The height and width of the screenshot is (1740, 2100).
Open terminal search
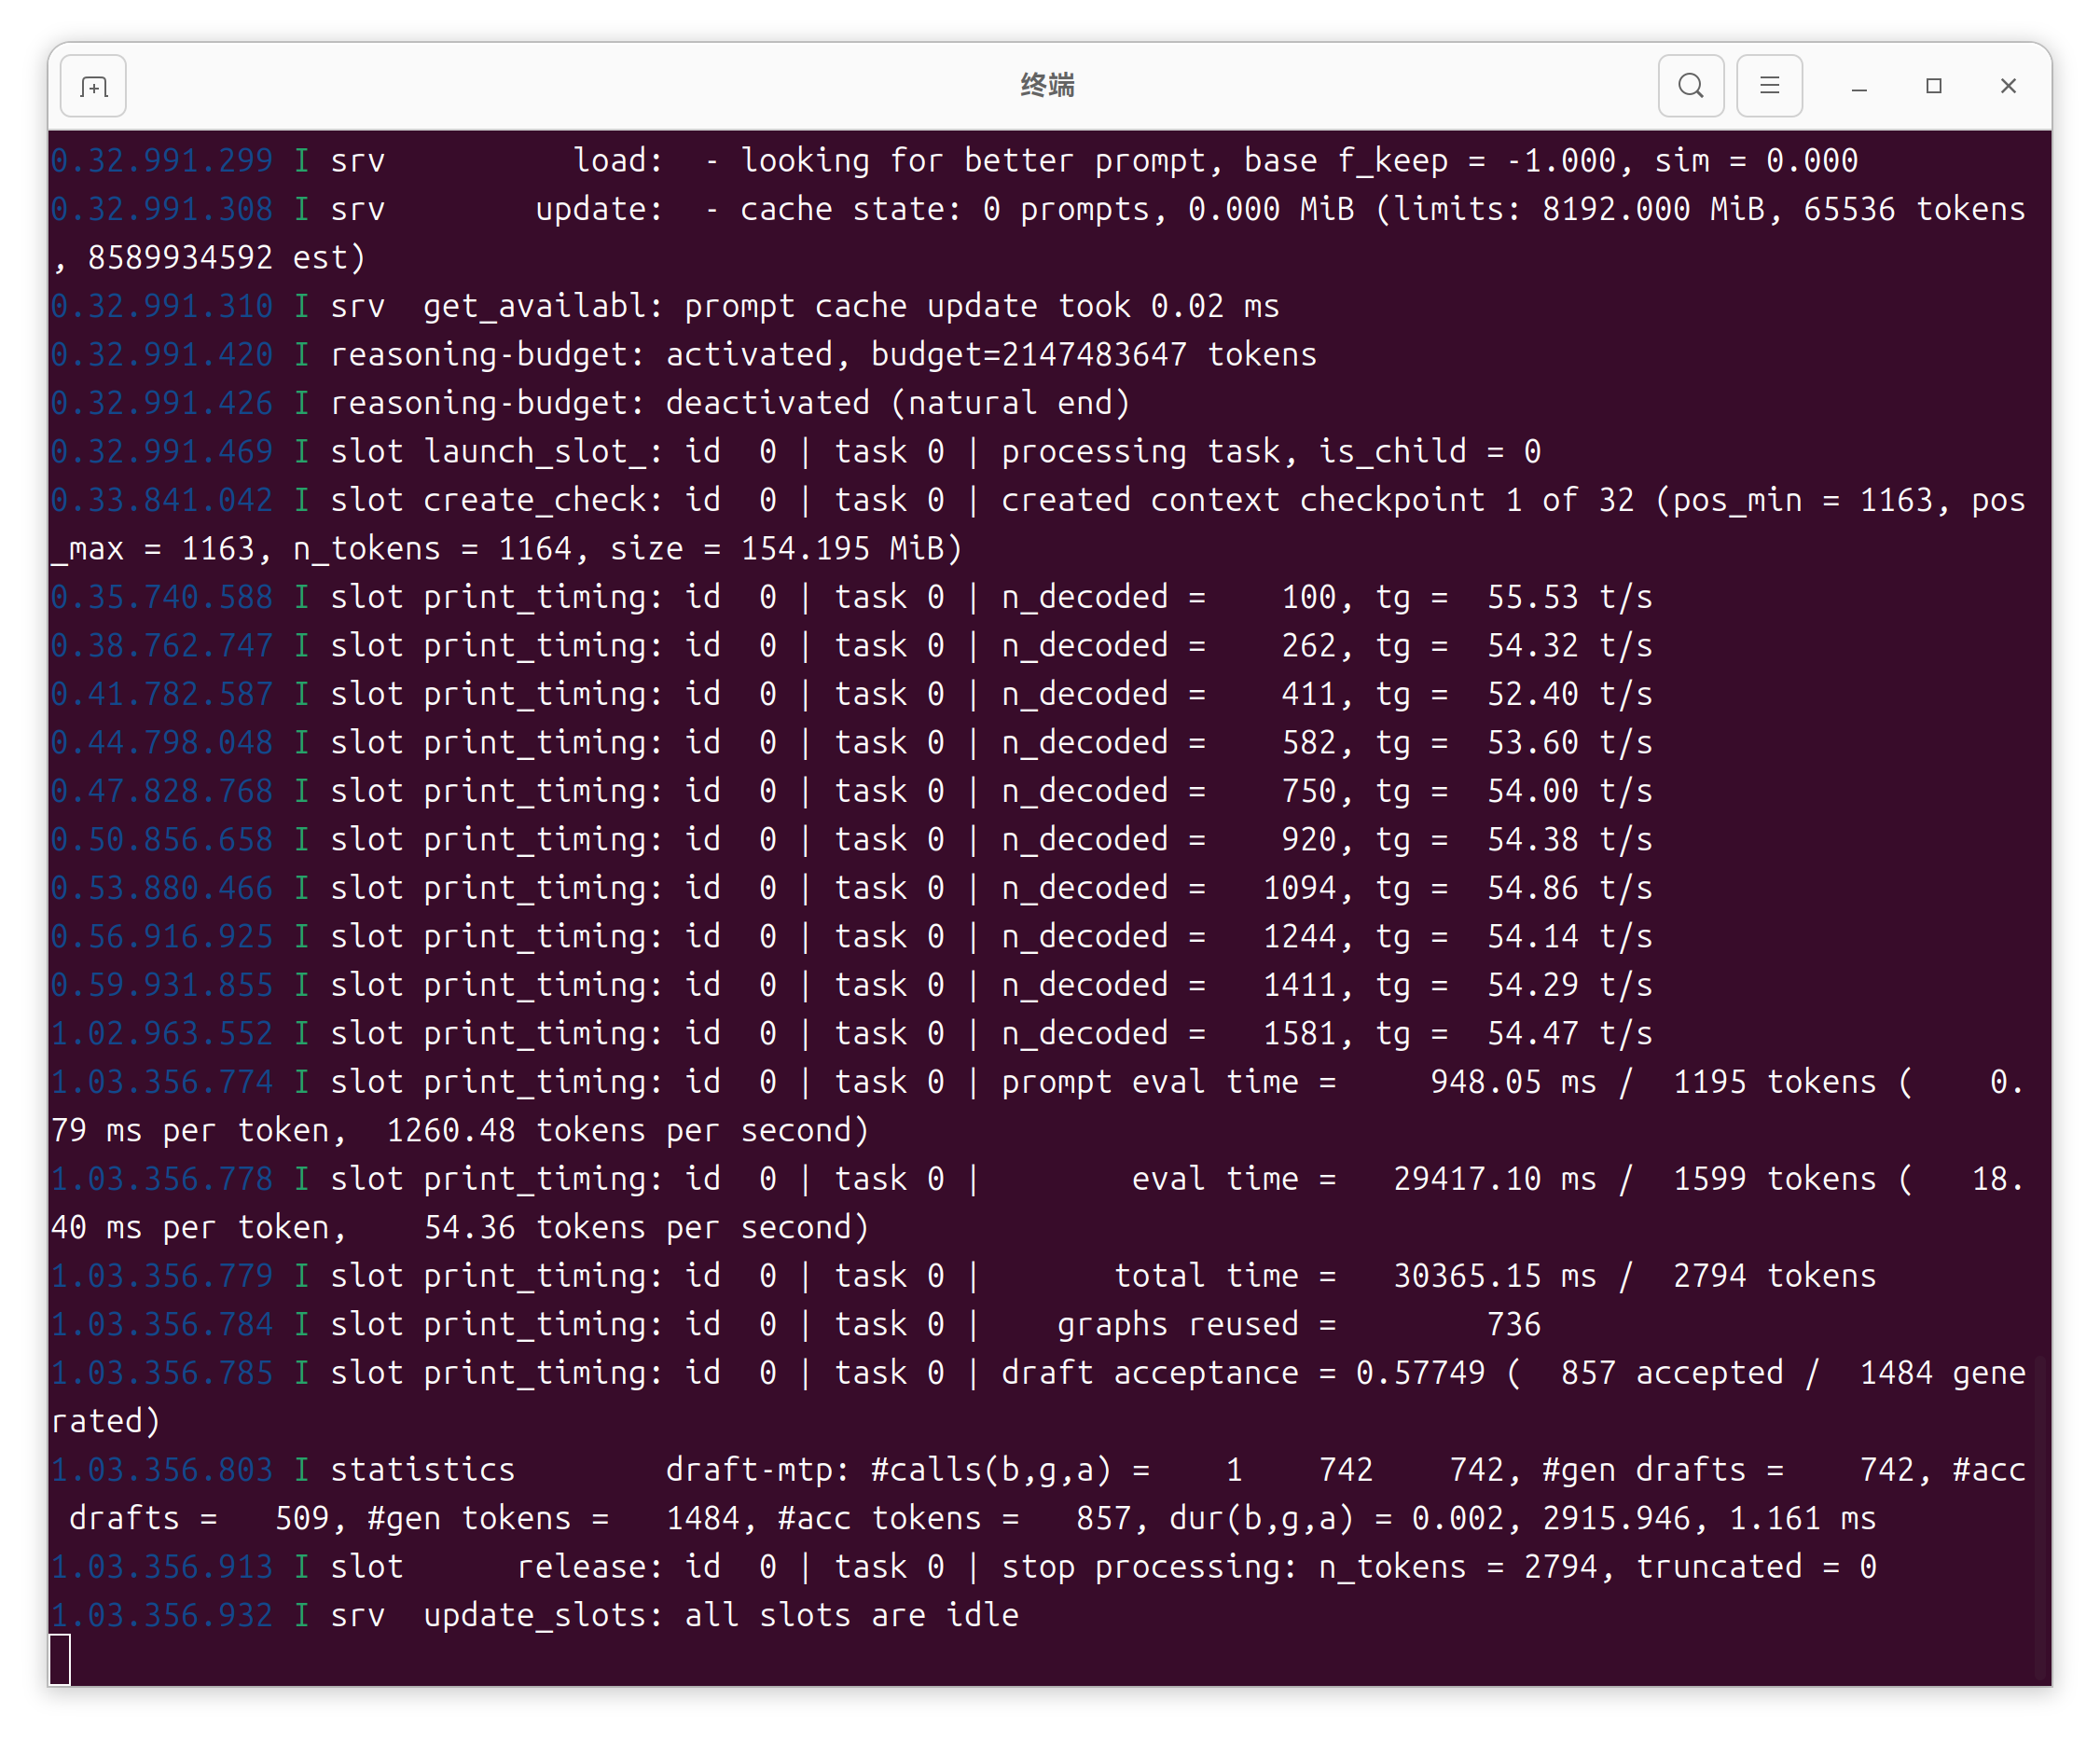click(1690, 86)
